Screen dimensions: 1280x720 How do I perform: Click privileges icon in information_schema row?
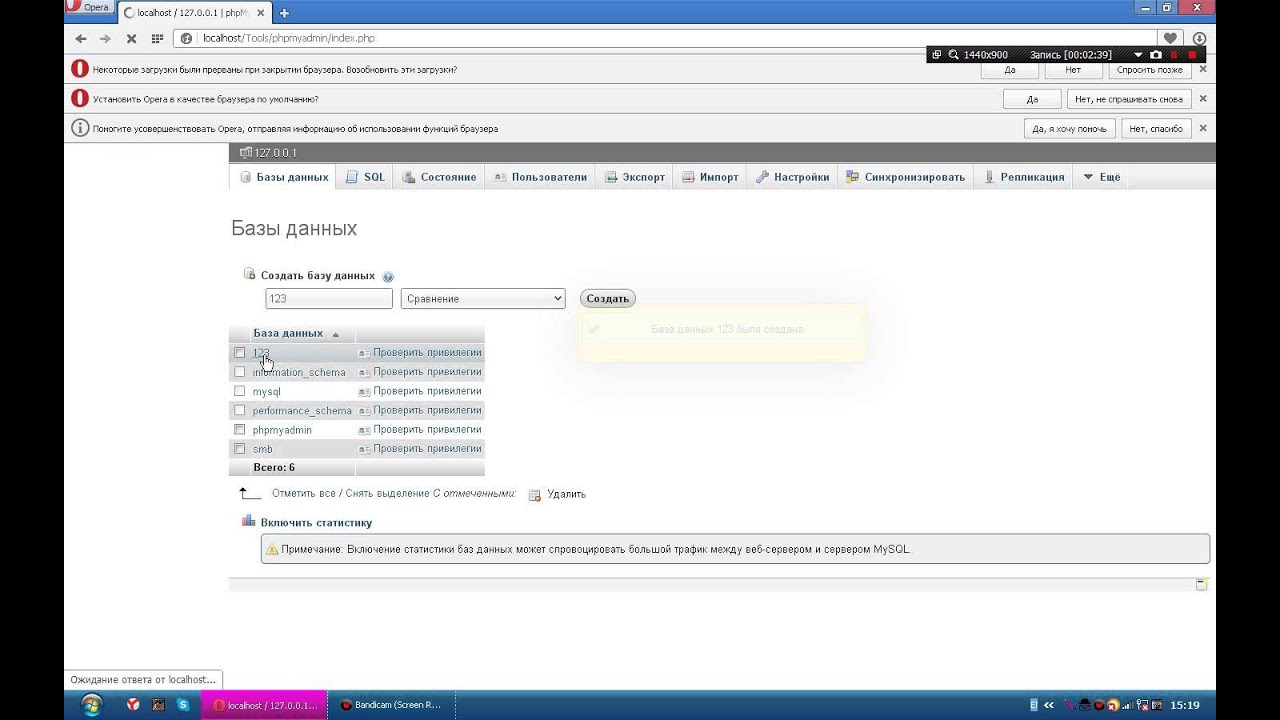tap(364, 372)
